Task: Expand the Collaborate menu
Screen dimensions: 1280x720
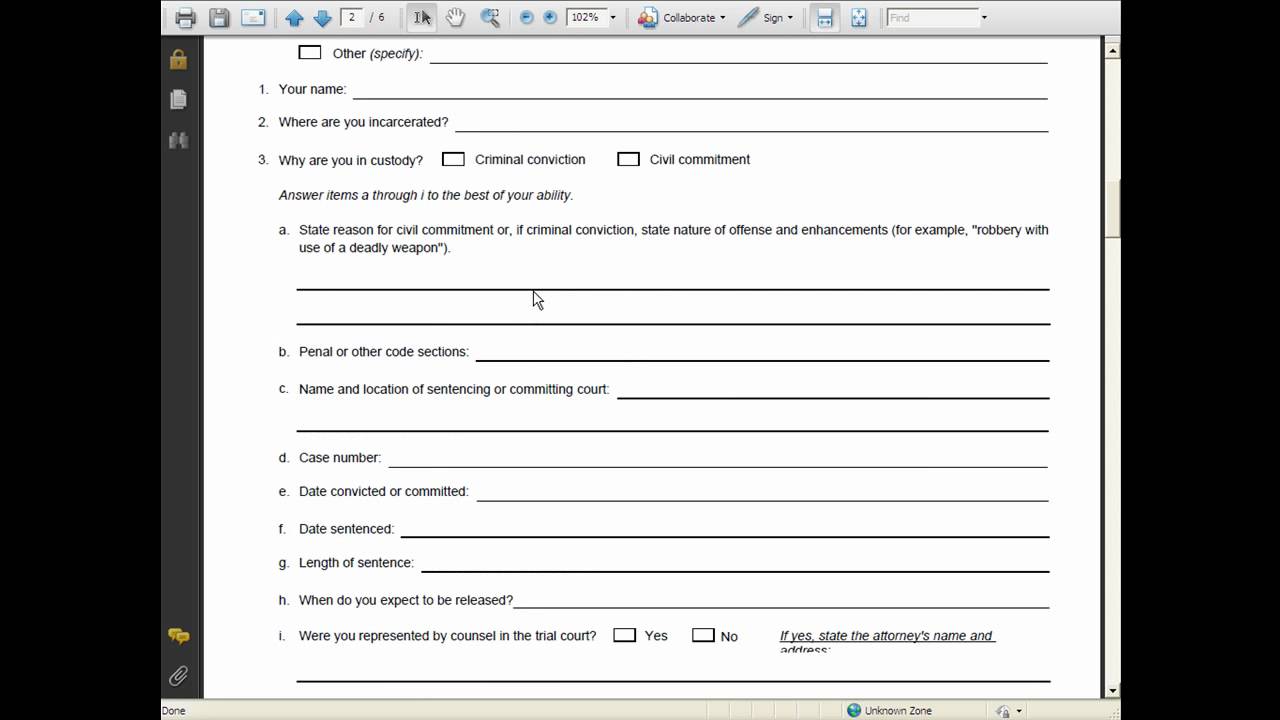Action: click(722, 17)
